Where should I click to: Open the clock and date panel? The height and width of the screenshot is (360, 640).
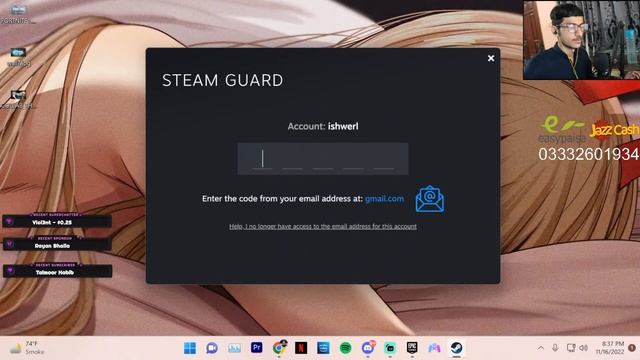609,348
